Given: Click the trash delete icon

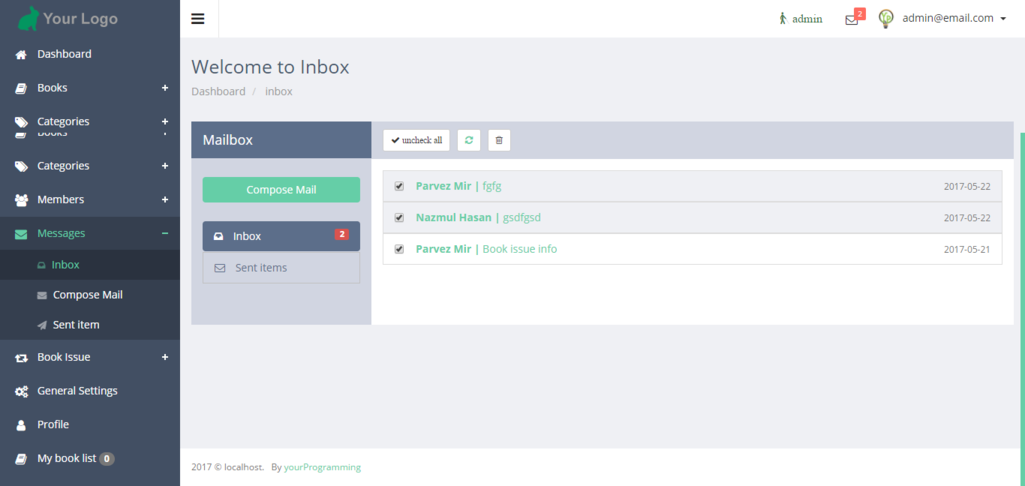Looking at the screenshot, I should 499,141.
